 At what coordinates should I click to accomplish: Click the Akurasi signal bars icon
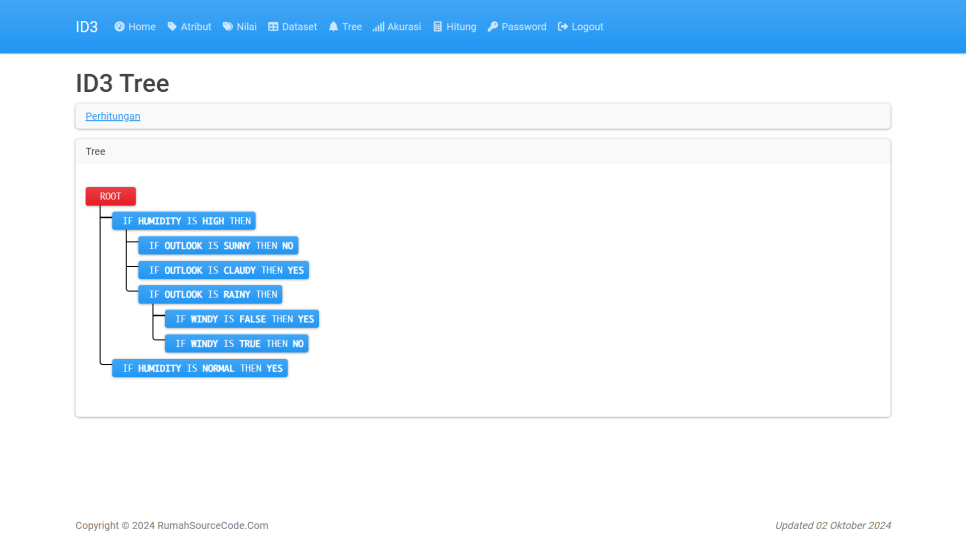pos(378,27)
